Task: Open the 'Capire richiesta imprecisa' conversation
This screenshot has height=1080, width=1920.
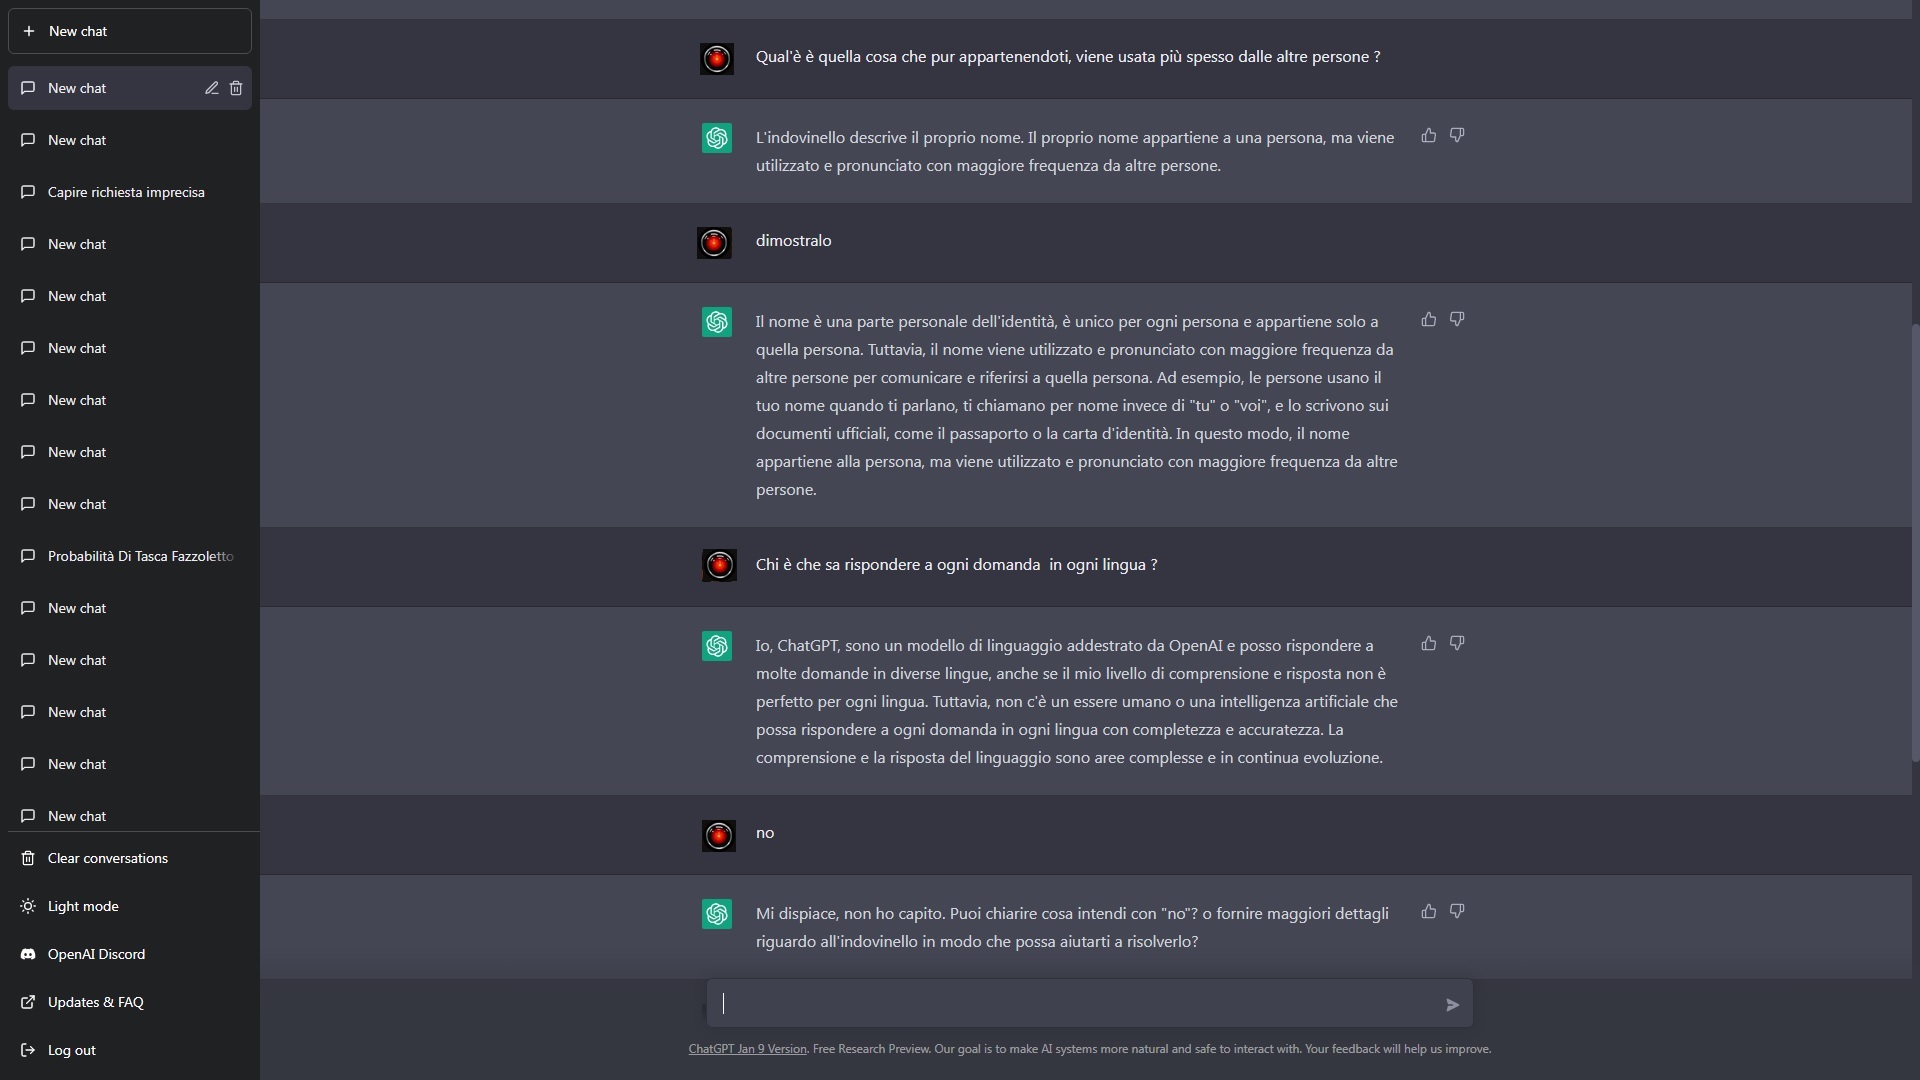Action: tap(130, 192)
